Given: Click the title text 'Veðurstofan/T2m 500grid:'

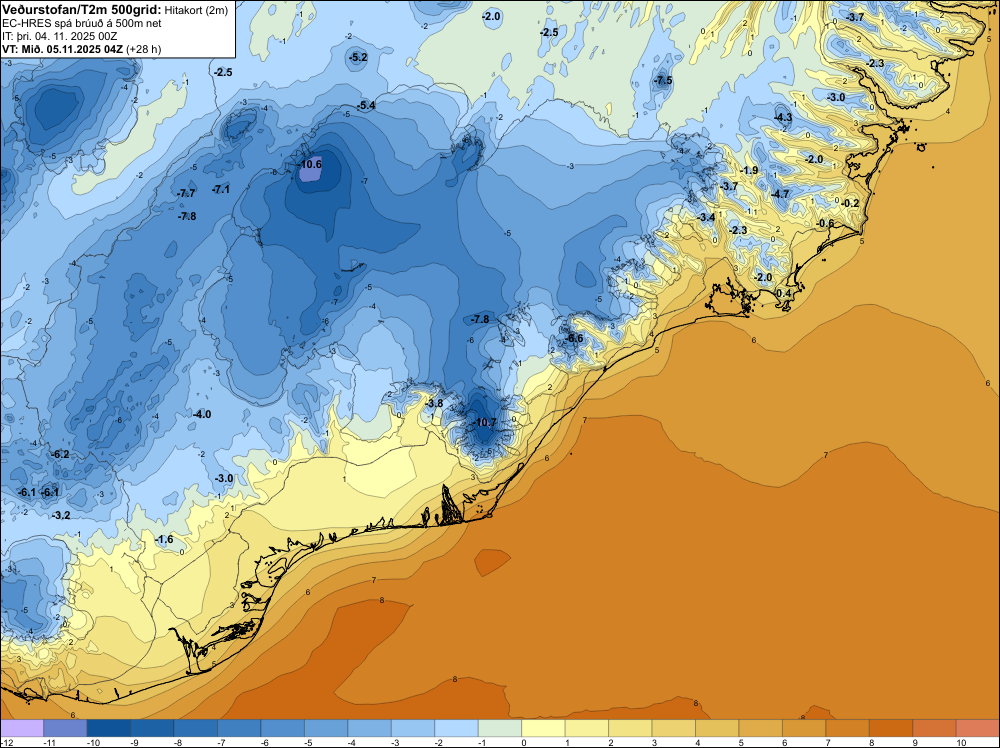Looking at the screenshot, I should (82, 10).
